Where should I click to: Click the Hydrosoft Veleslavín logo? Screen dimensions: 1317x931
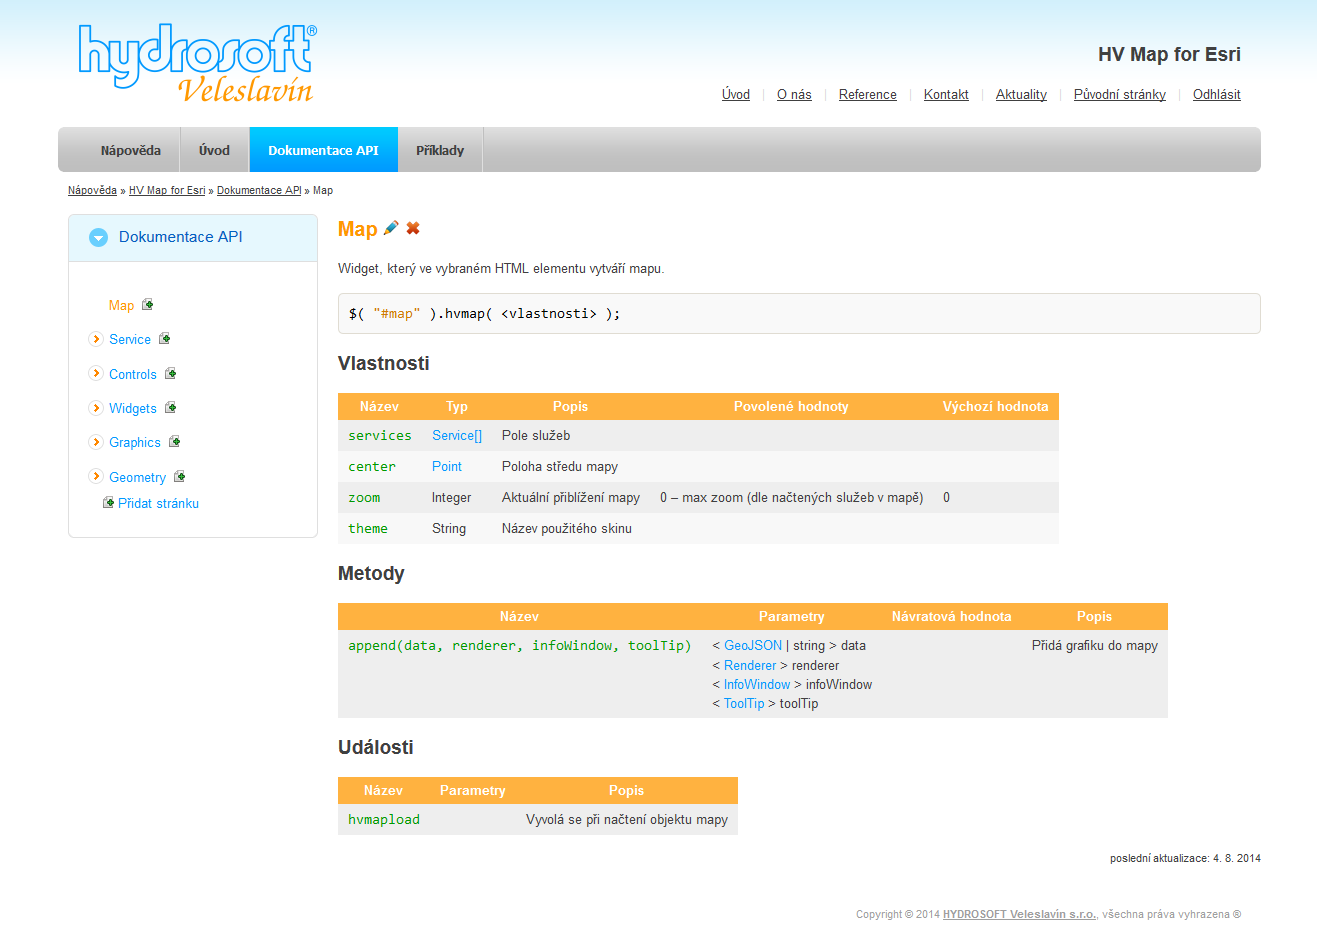click(198, 63)
